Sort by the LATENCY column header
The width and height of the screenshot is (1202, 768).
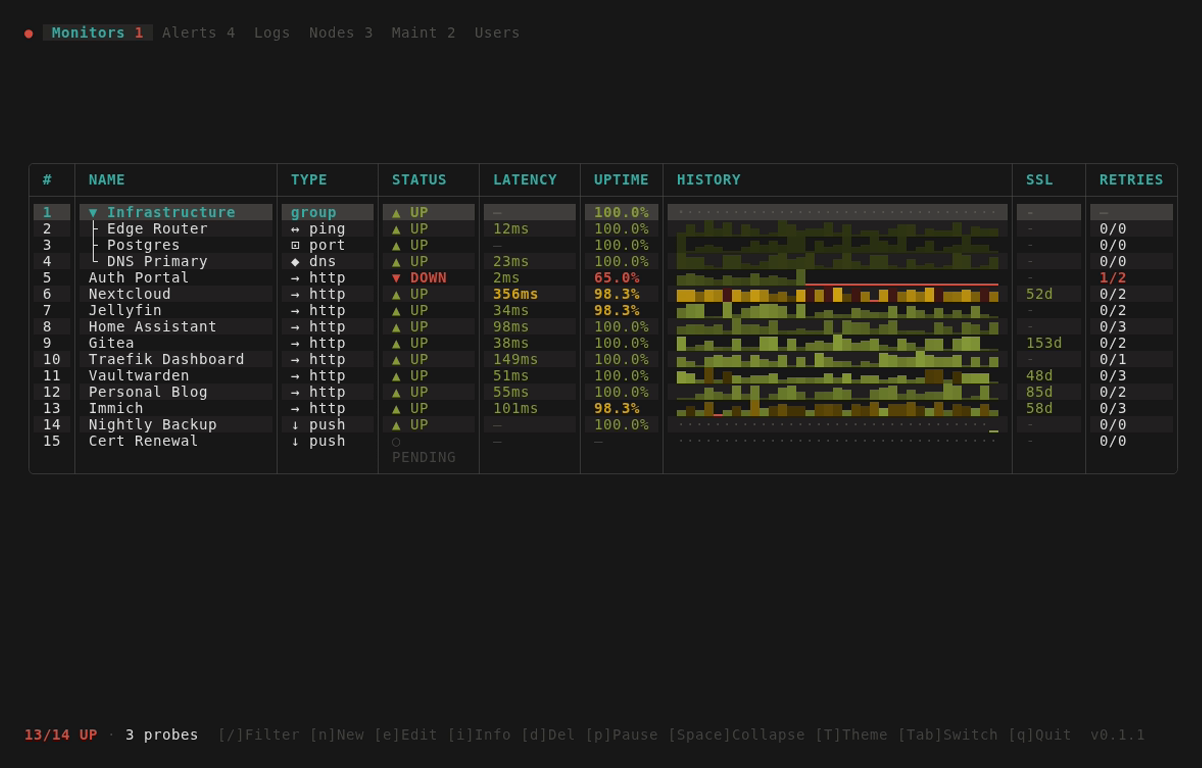[525, 180]
